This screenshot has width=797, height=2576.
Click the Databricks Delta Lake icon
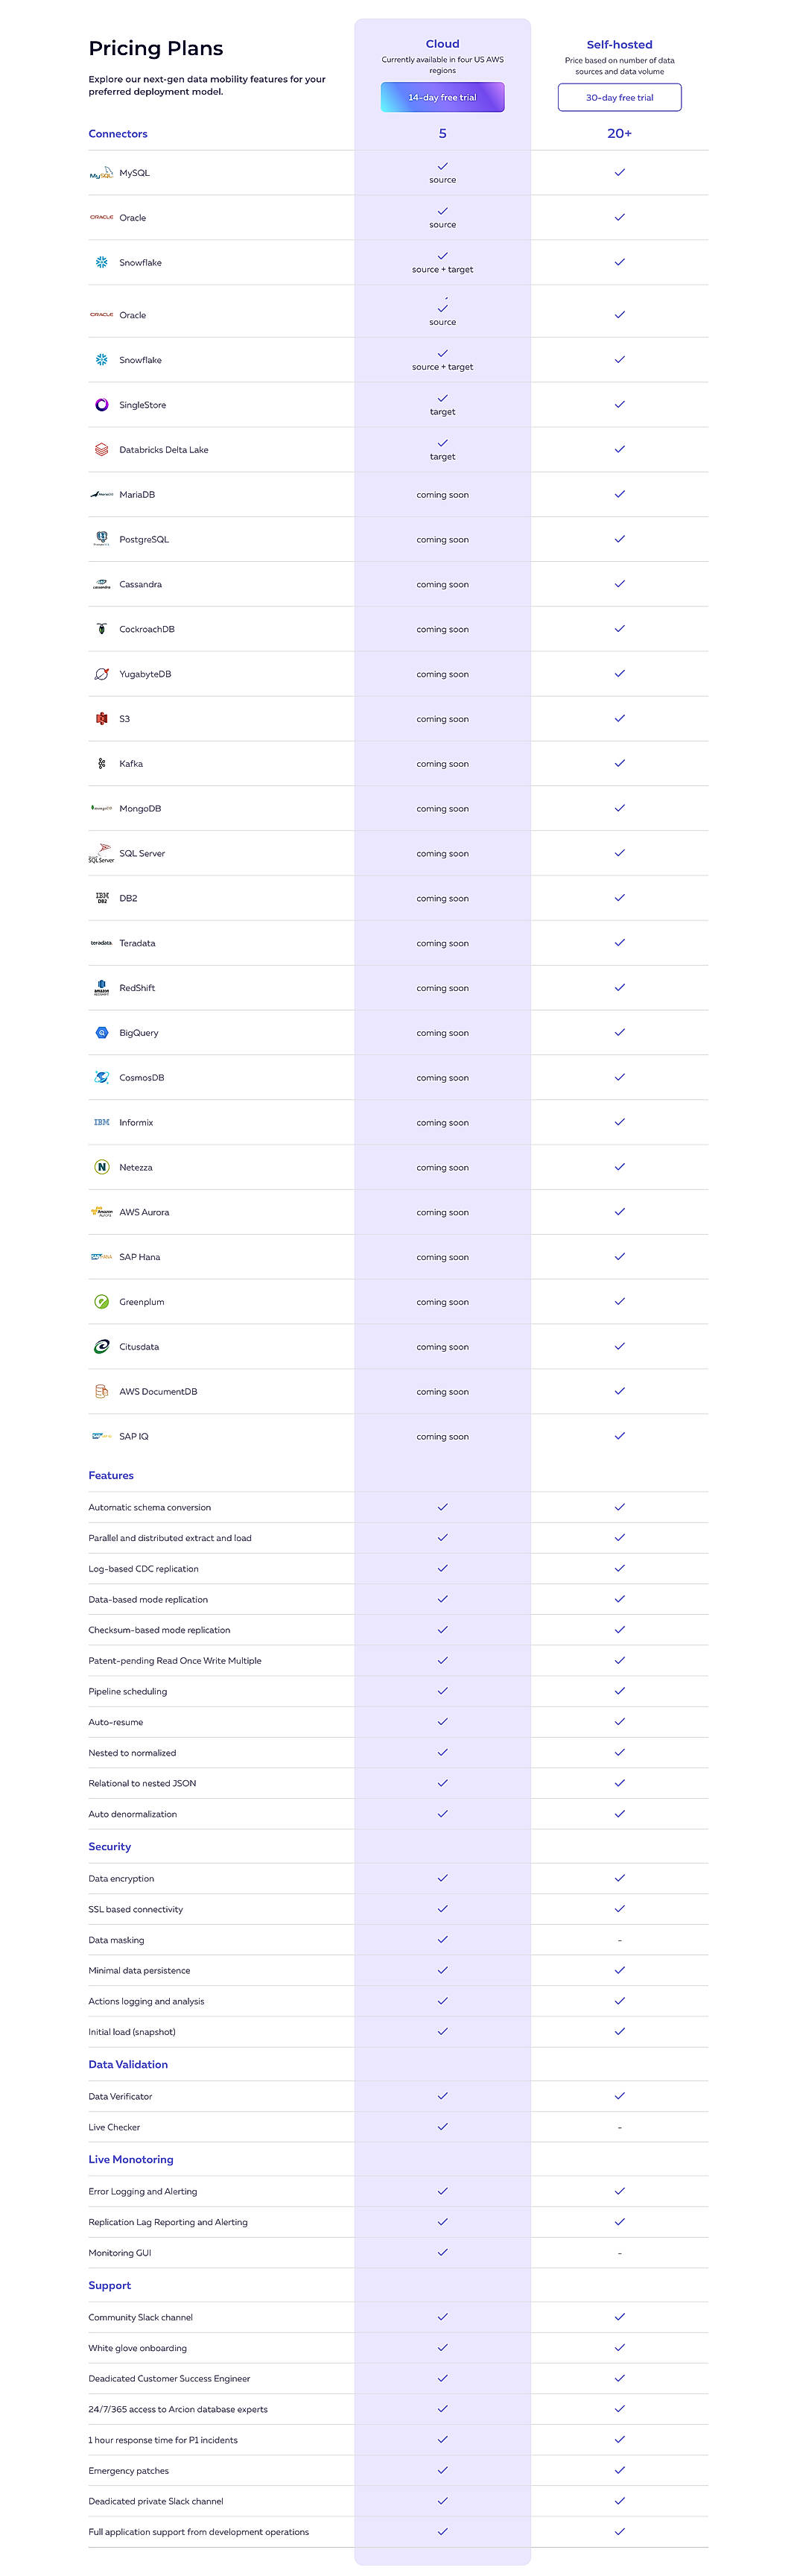(x=101, y=449)
